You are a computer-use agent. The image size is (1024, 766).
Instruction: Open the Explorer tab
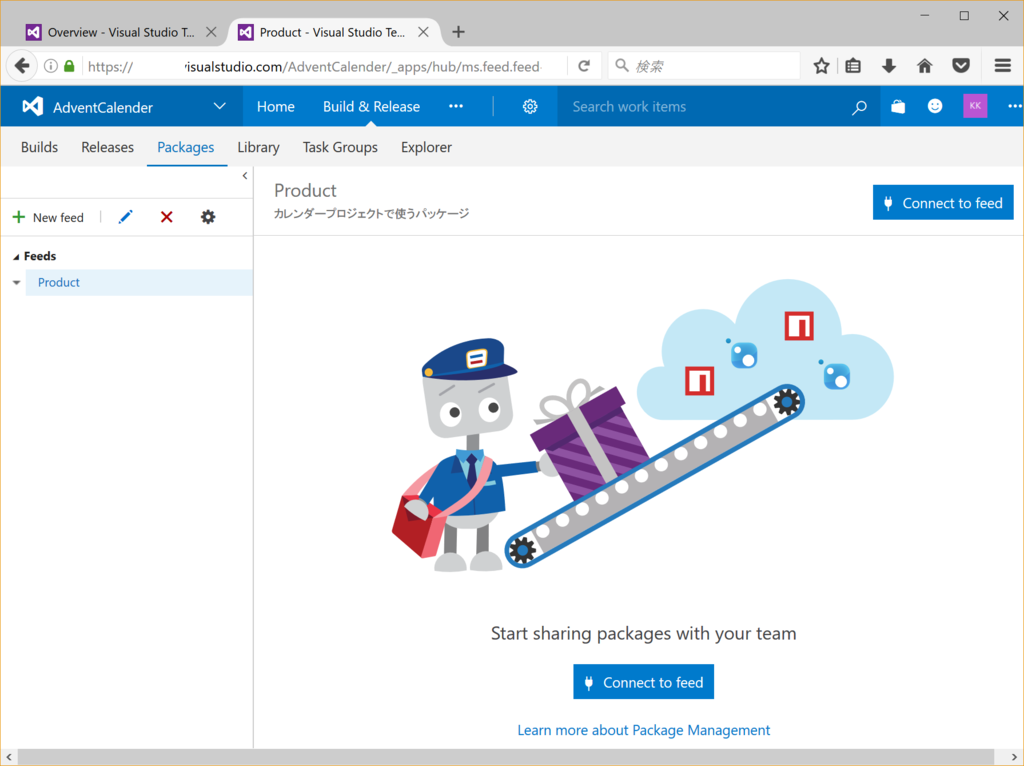pyautogui.click(x=426, y=147)
